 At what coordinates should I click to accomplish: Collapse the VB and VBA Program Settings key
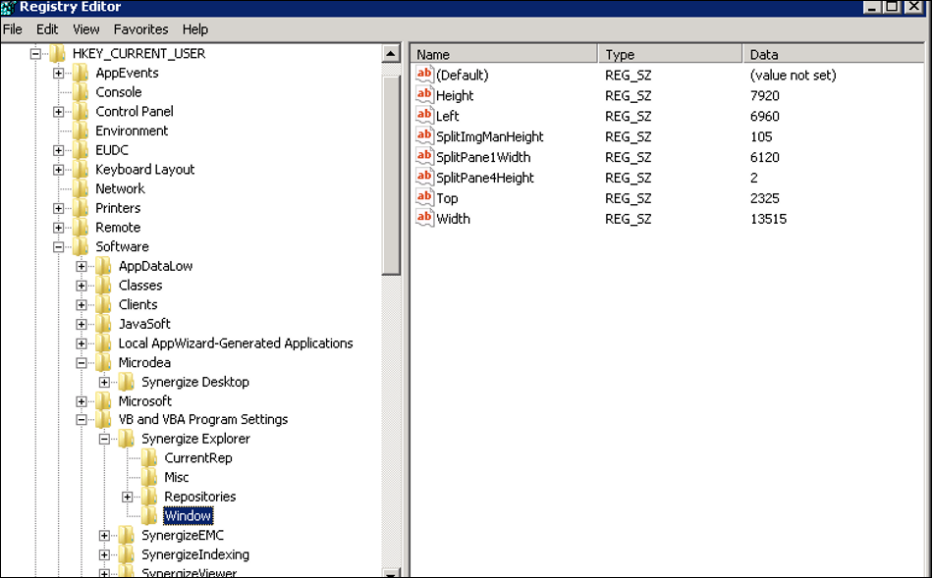[82, 420]
